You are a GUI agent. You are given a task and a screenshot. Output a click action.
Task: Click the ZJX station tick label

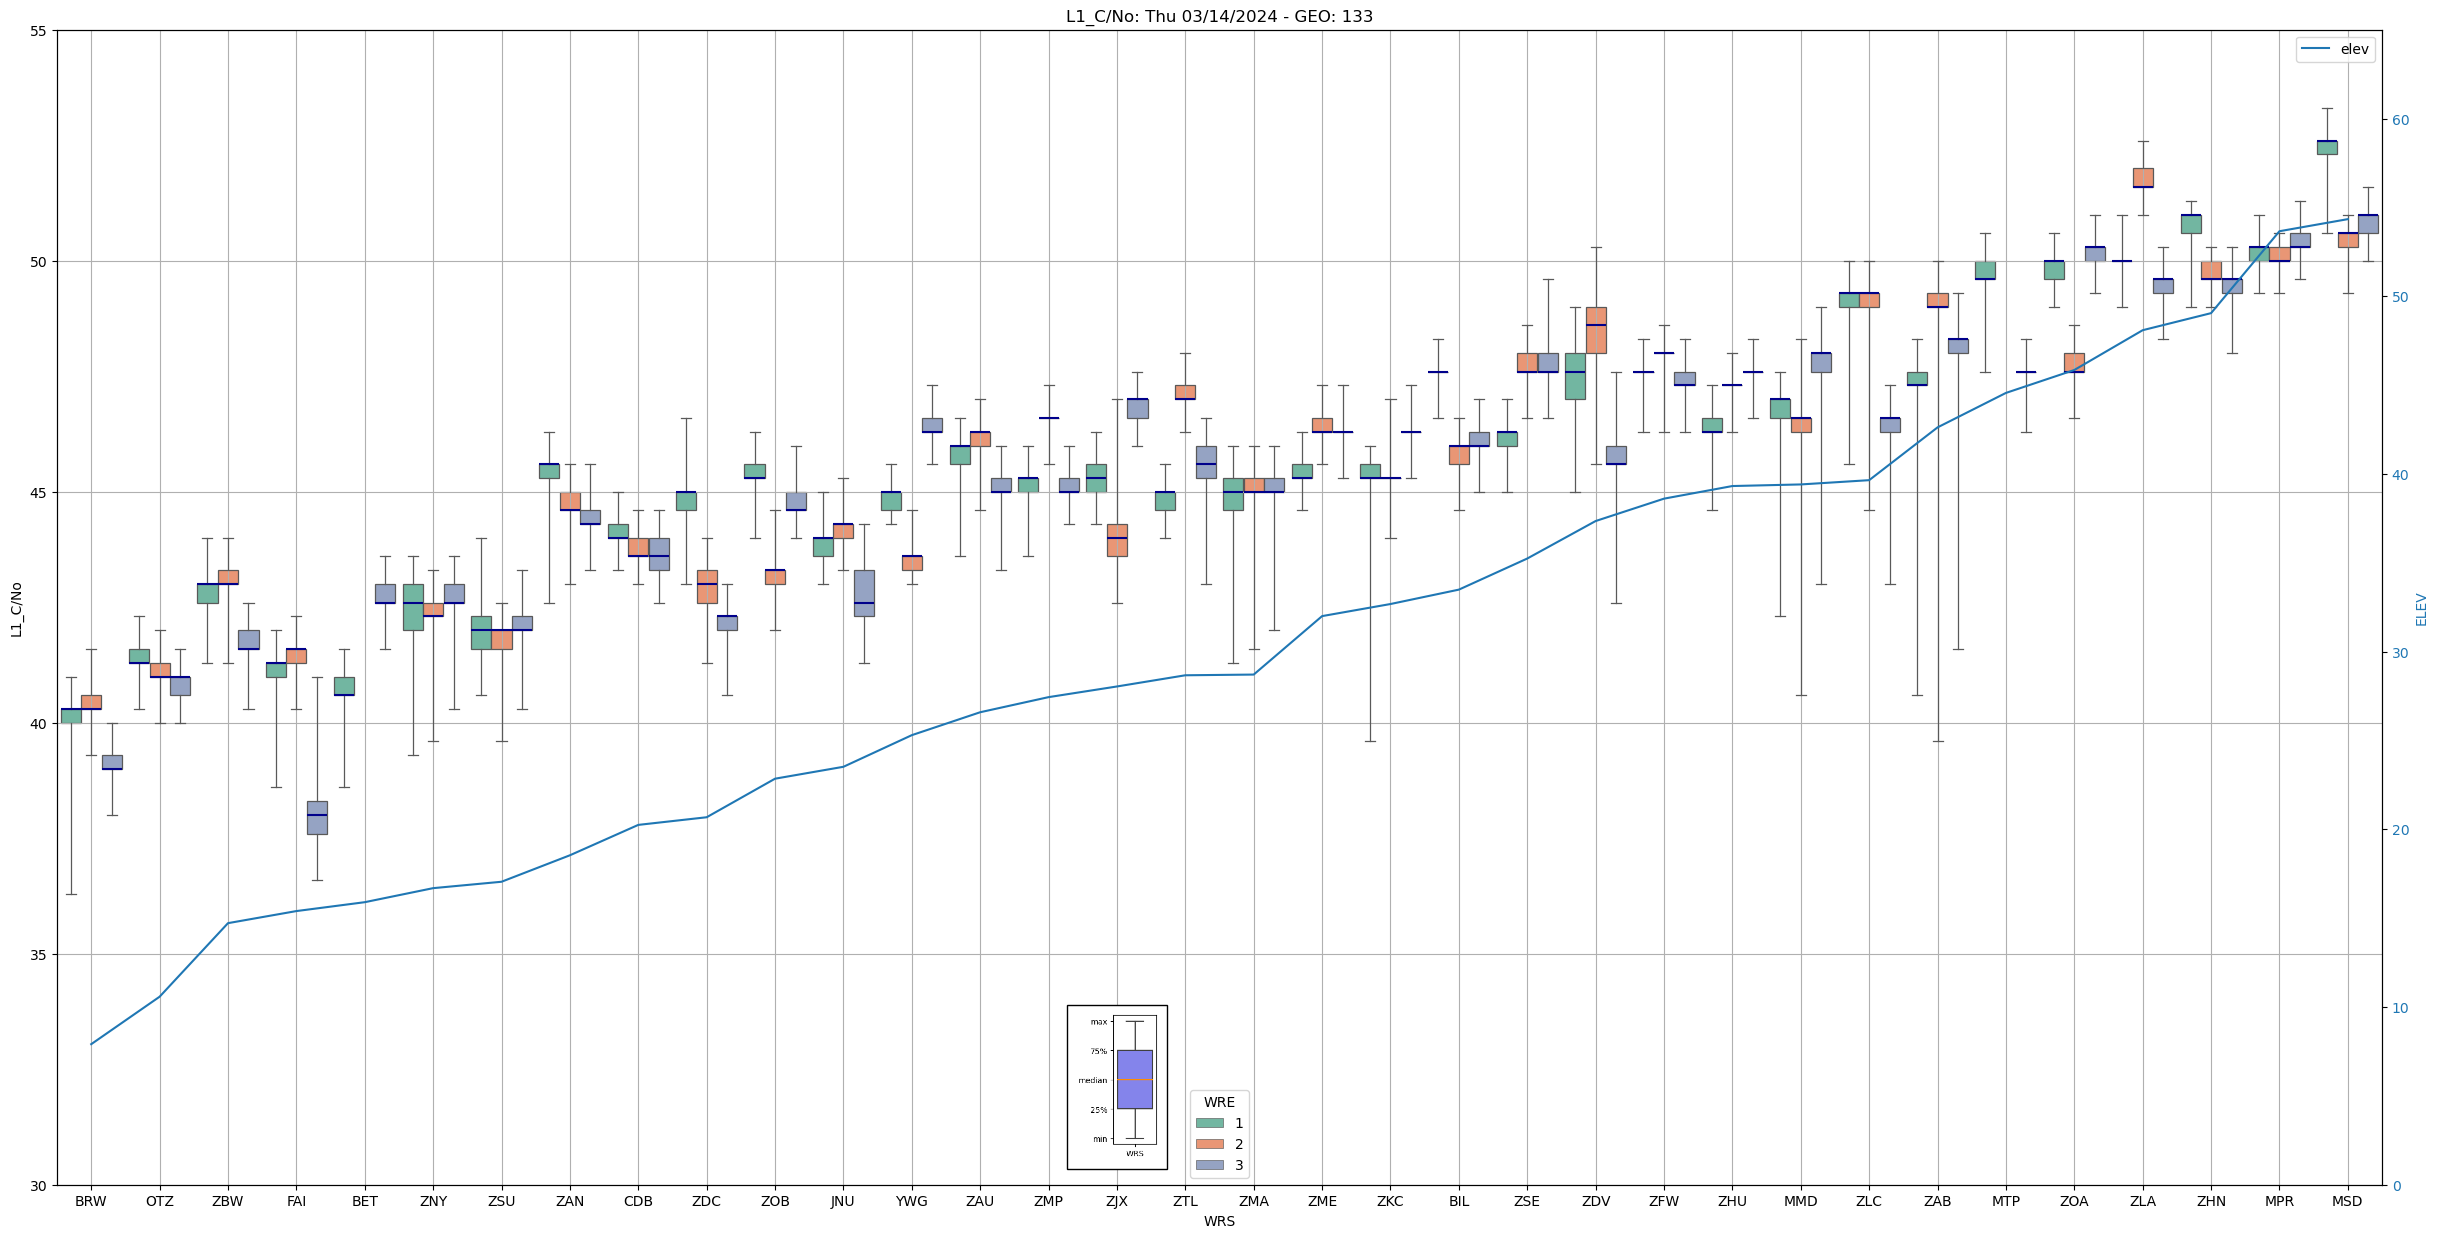coord(1116,1201)
